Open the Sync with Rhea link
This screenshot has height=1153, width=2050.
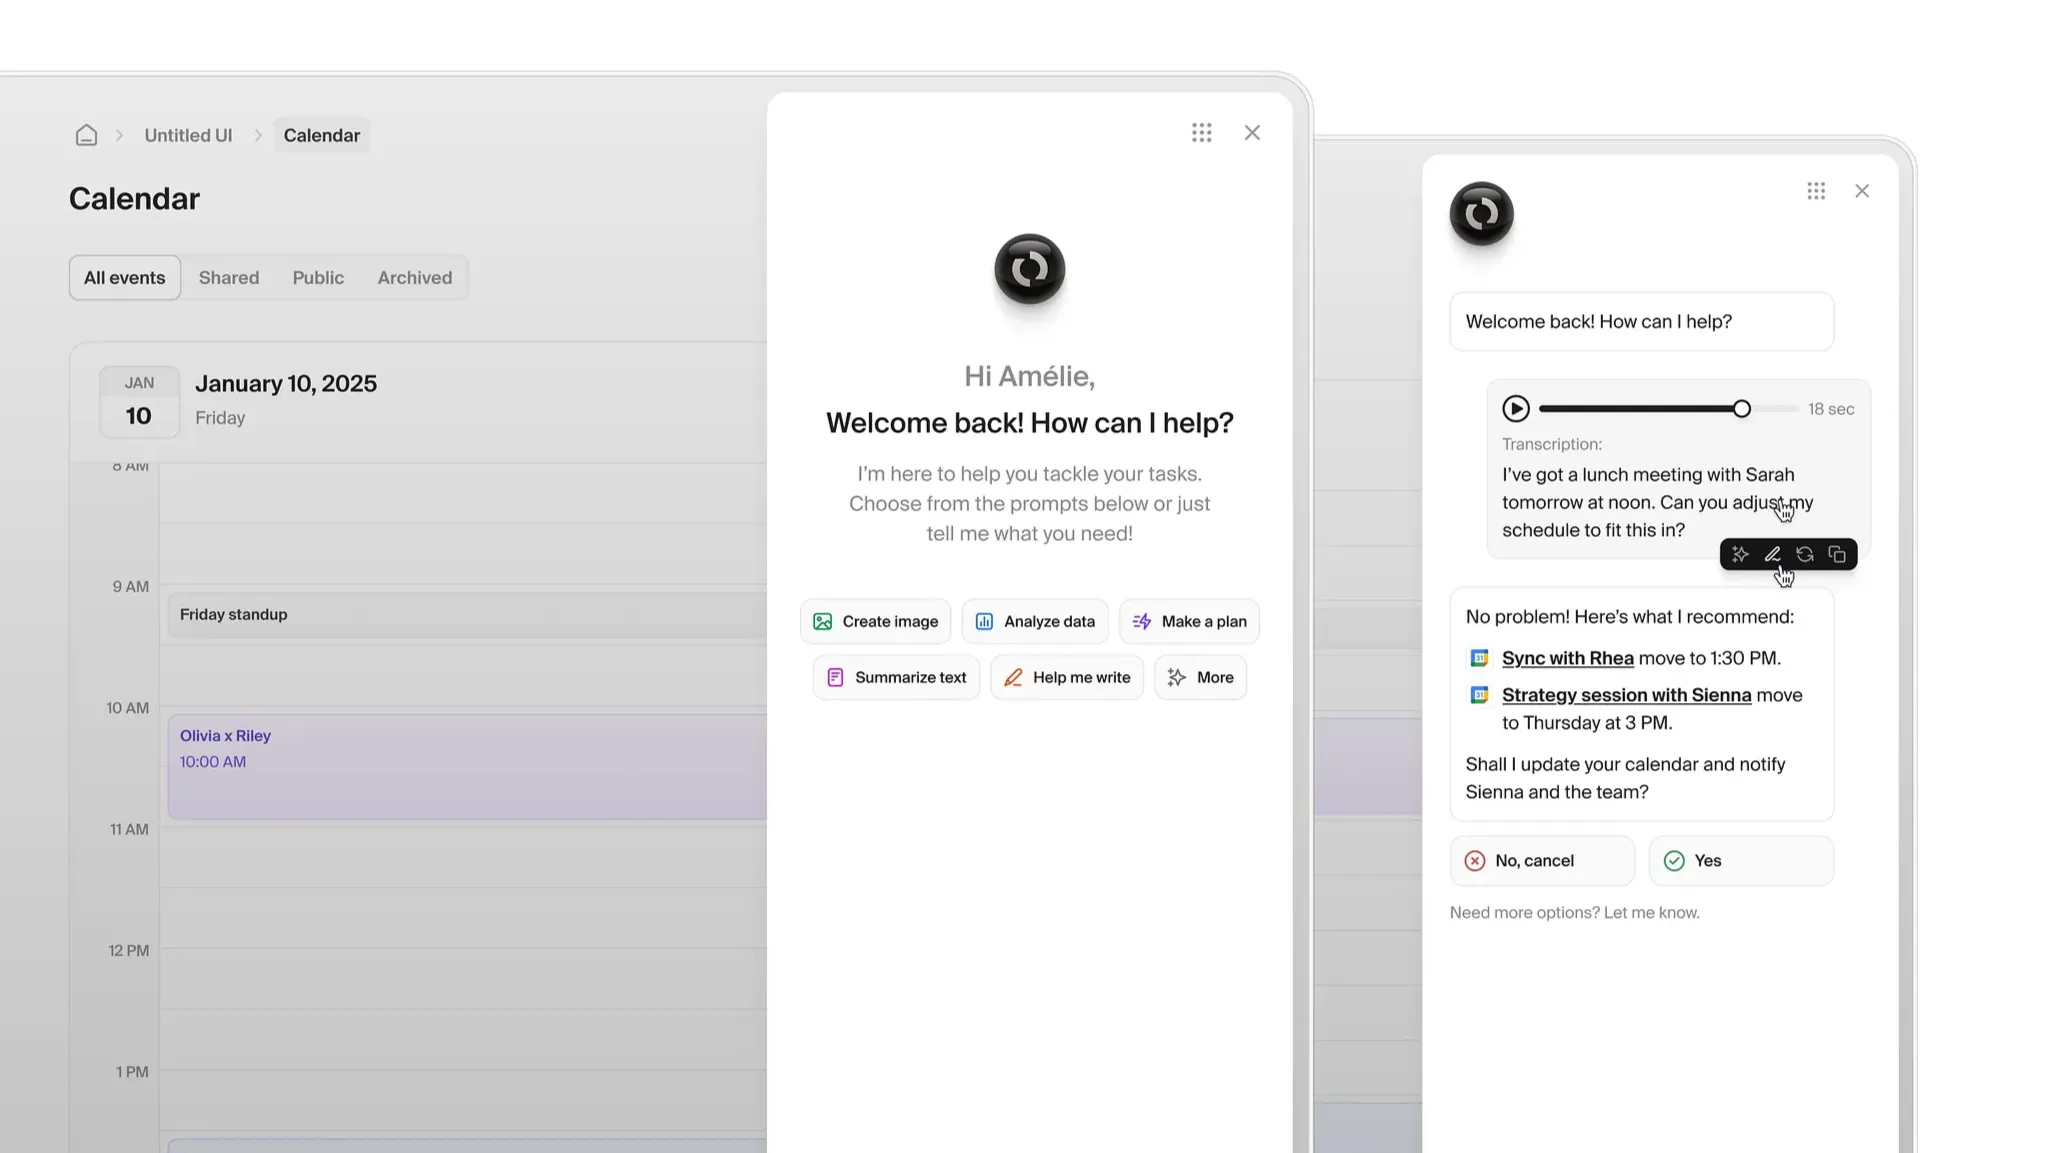click(x=1567, y=658)
